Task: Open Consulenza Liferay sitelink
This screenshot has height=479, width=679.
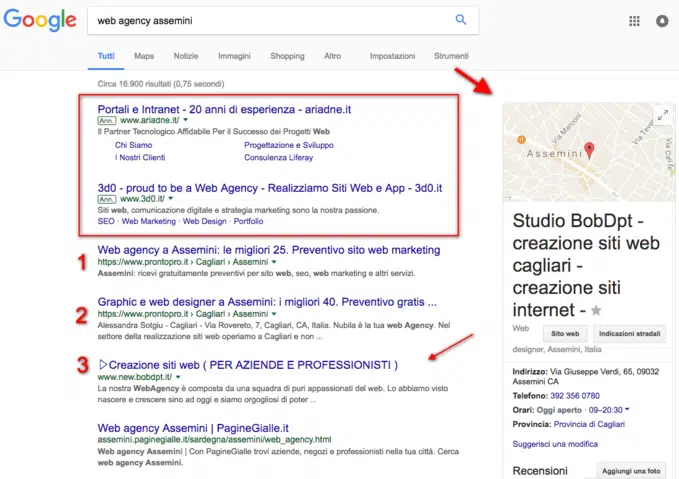Action: [x=278, y=158]
